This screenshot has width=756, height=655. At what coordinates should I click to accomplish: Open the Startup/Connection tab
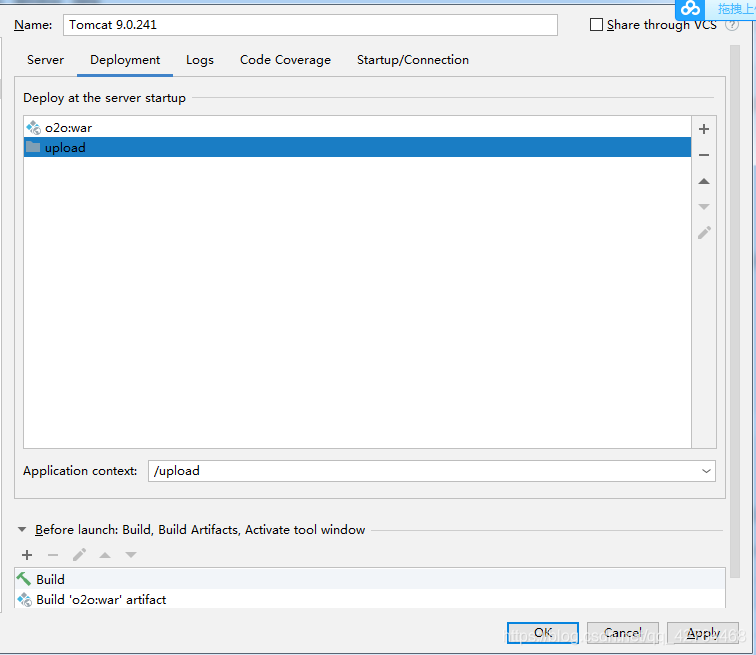point(413,60)
